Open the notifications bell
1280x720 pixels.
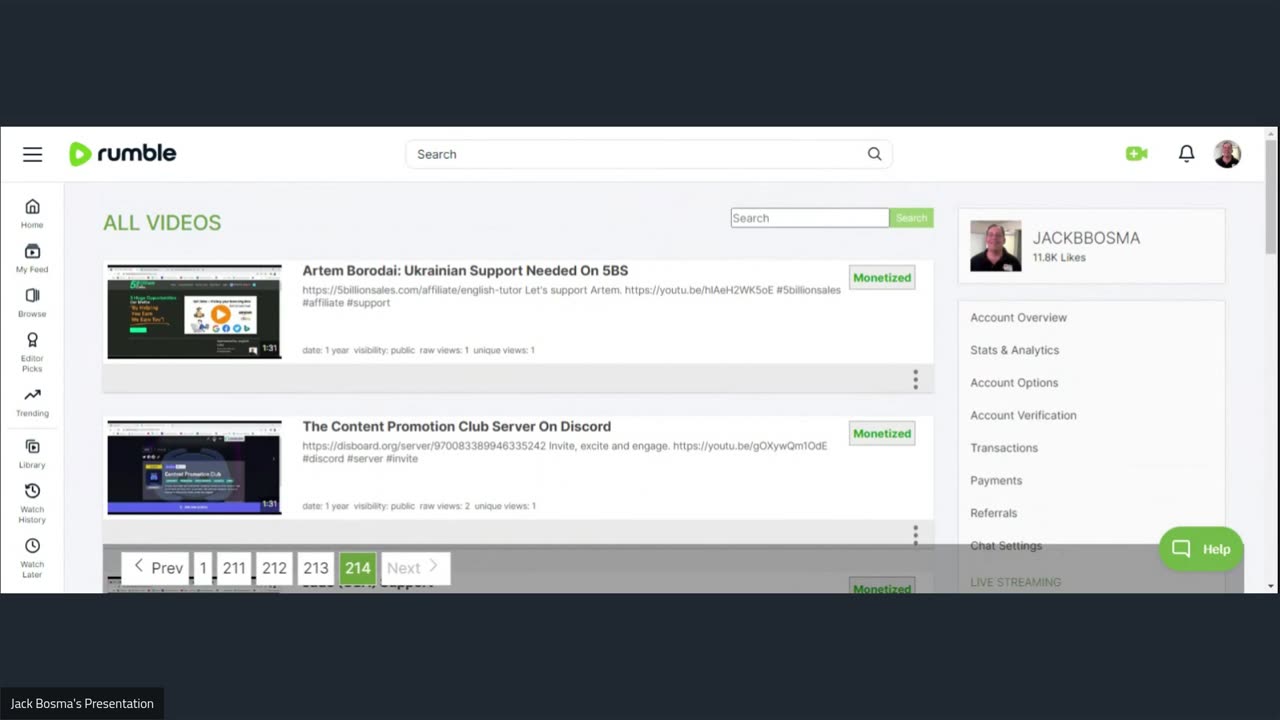coord(1186,154)
